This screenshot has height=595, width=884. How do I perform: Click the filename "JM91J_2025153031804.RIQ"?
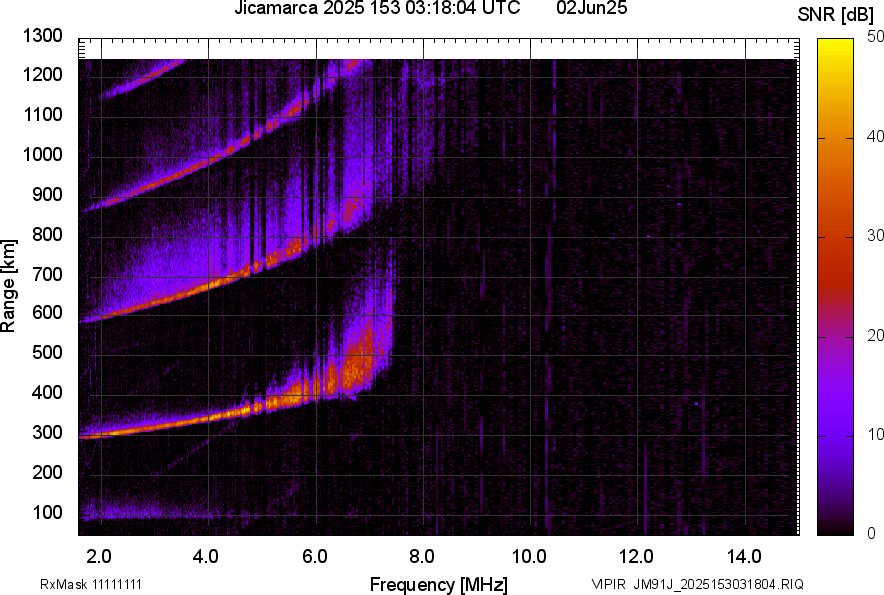click(x=718, y=584)
